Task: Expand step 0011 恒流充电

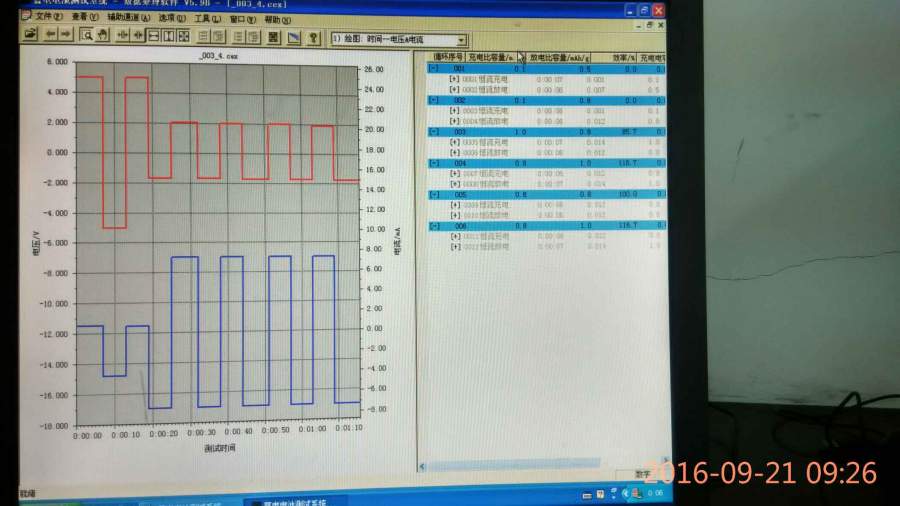Action: [455, 236]
